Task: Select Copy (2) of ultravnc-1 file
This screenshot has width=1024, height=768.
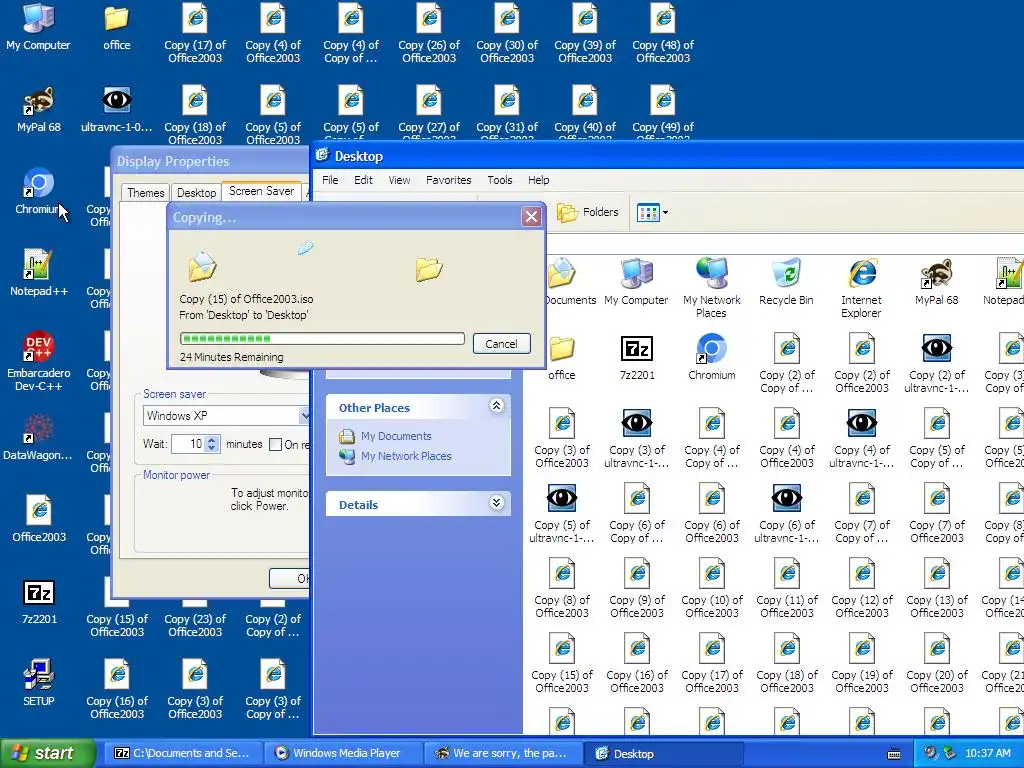Action: coord(936,363)
